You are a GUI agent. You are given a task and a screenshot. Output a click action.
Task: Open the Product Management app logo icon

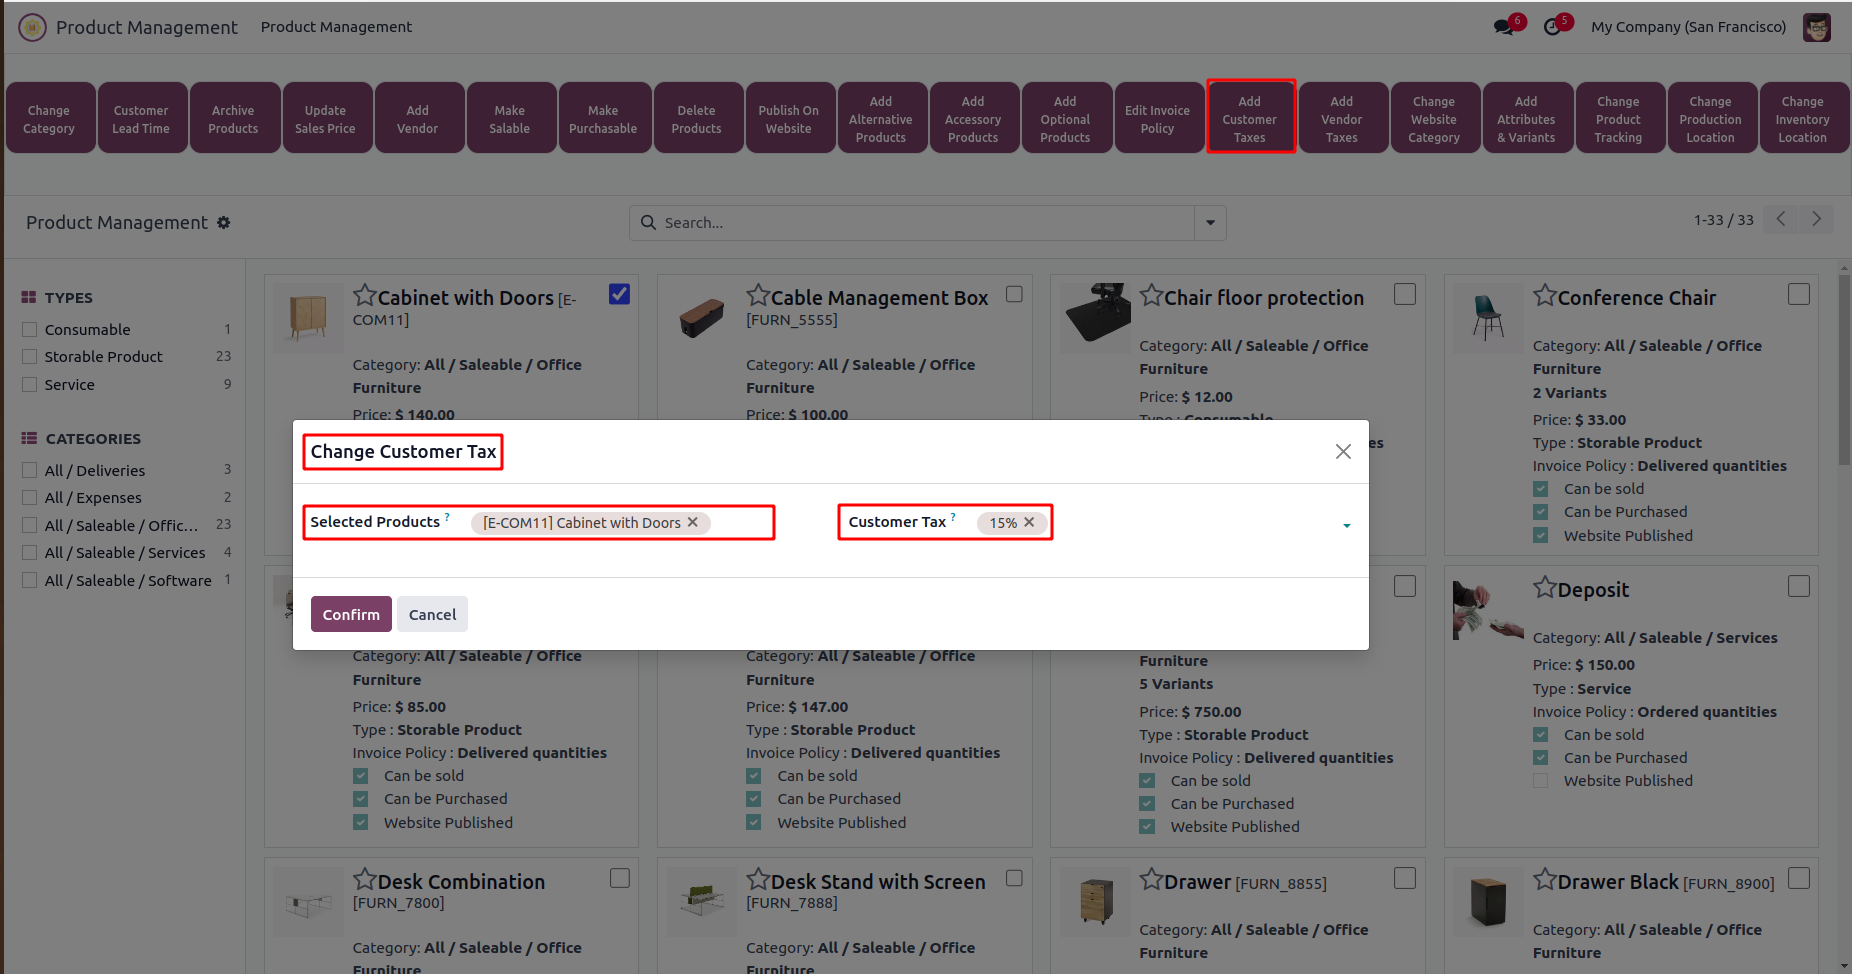point(32,27)
